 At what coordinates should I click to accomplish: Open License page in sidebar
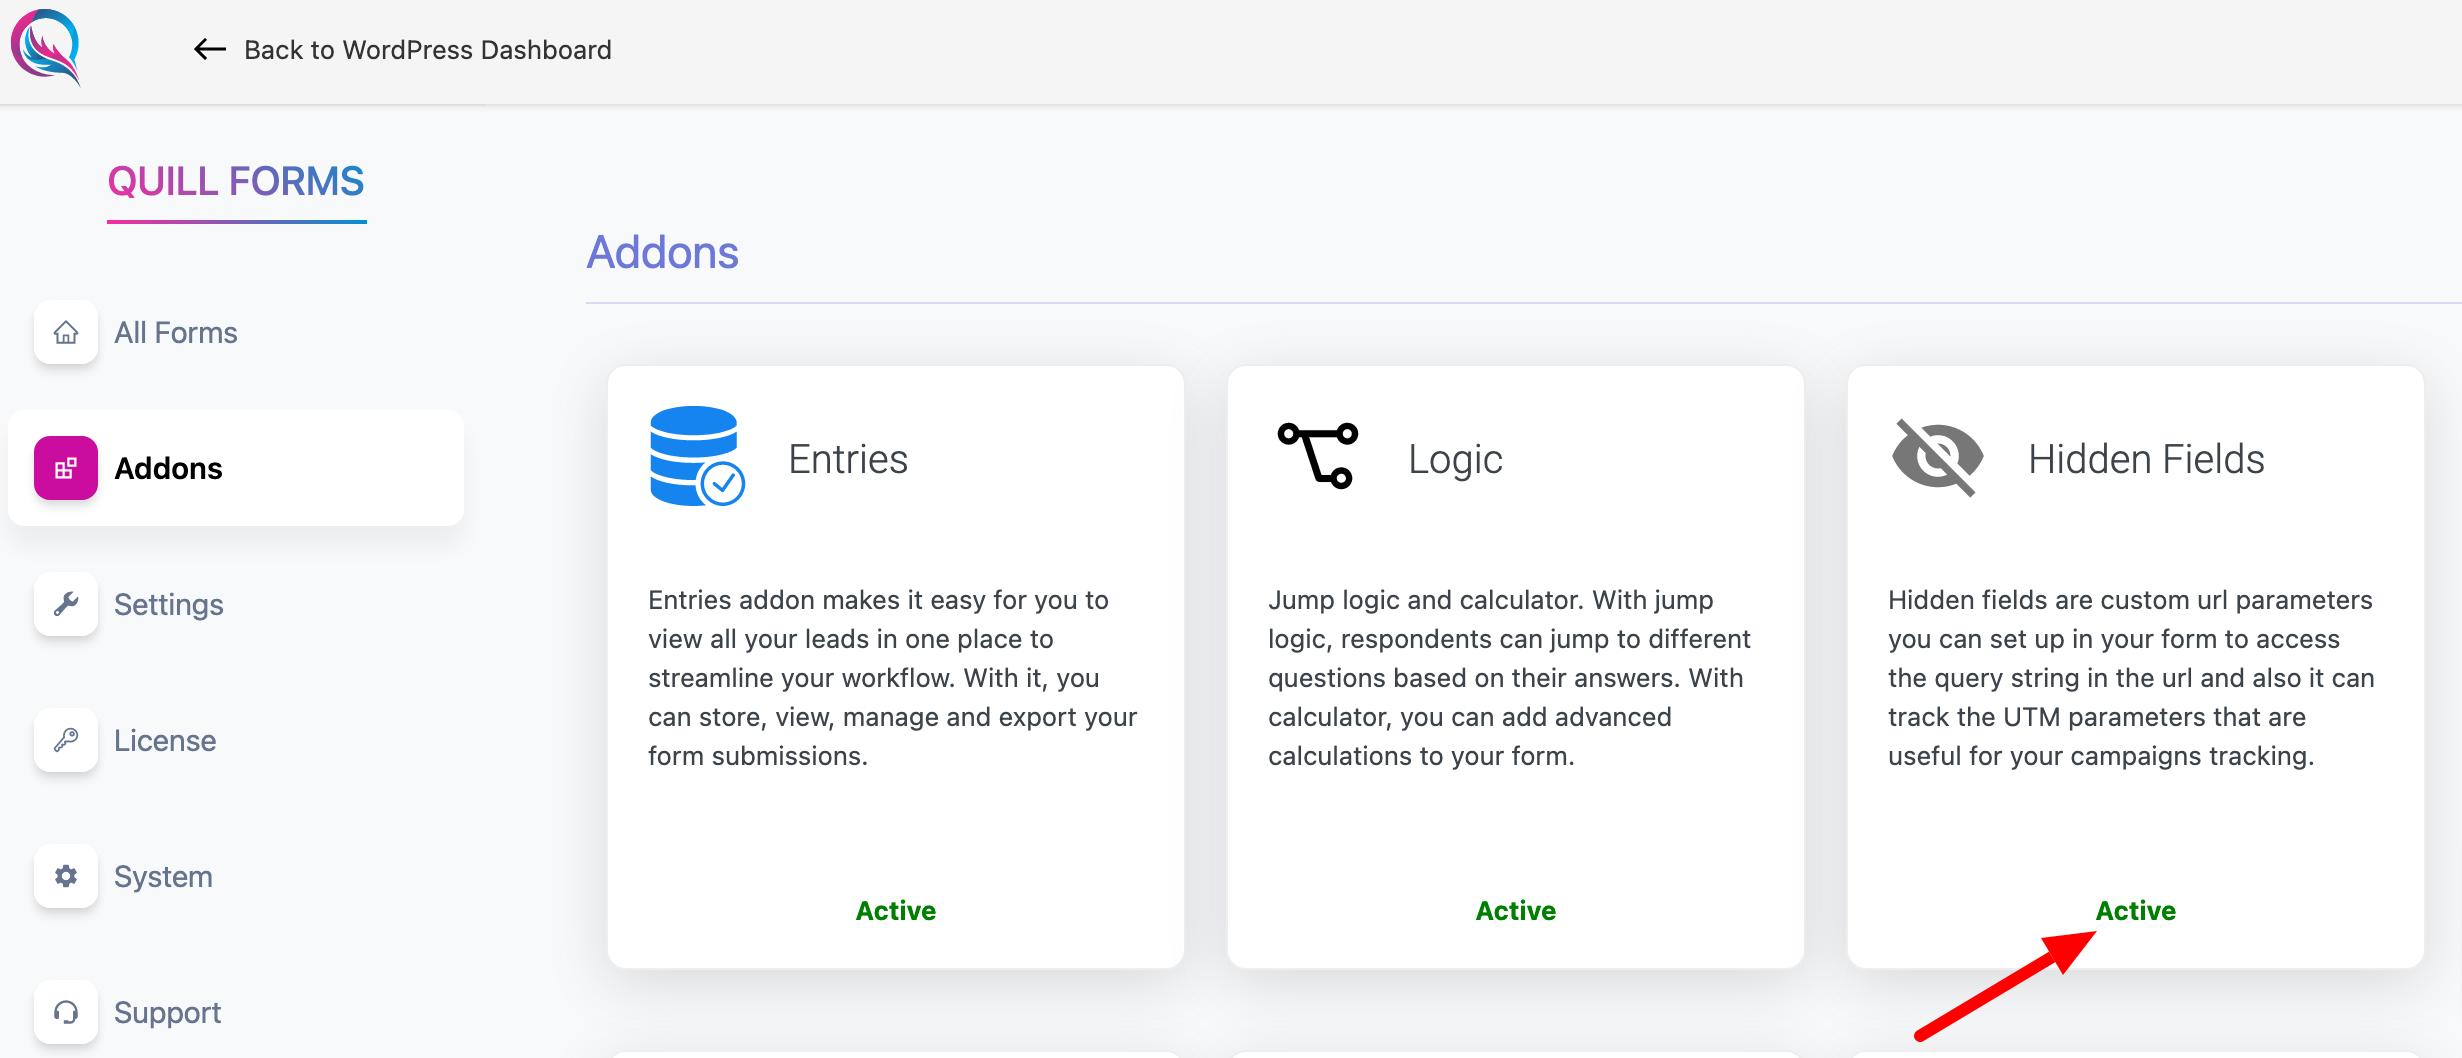point(165,740)
